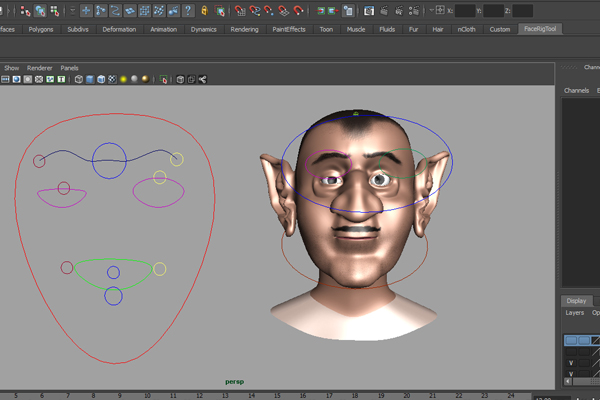The width and height of the screenshot is (600, 400).
Task: Toggle high quality rendering gold sphere
Action: click(145, 79)
